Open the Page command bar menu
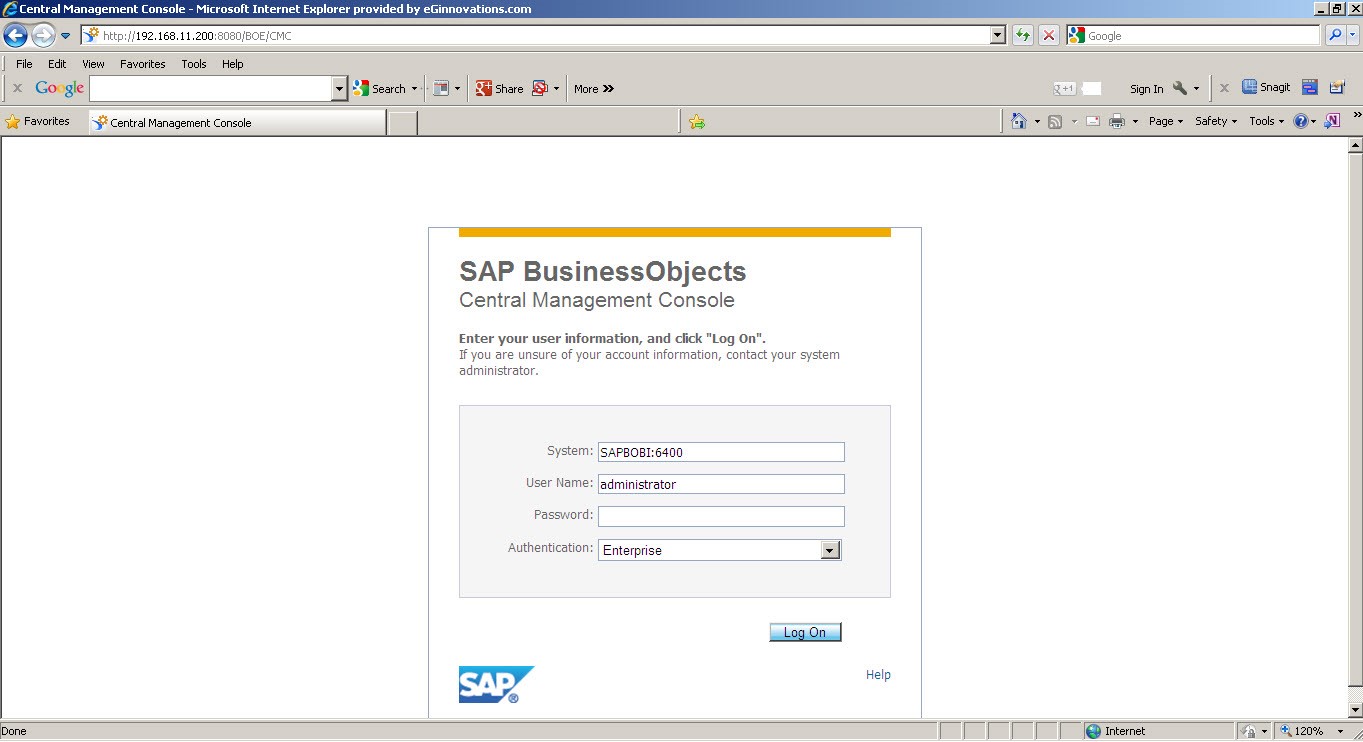 (x=1165, y=121)
